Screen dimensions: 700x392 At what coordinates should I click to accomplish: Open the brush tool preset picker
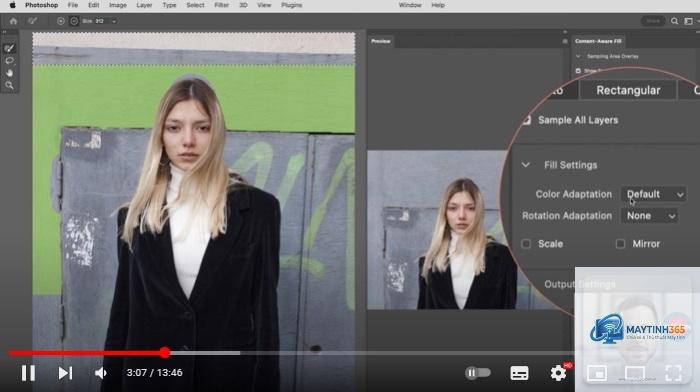[33, 21]
